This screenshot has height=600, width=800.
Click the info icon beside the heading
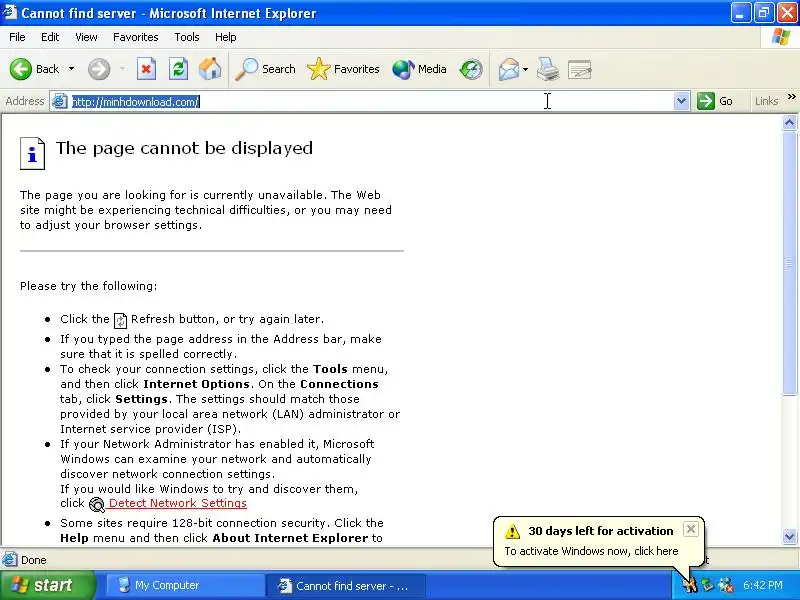[x=32, y=153]
